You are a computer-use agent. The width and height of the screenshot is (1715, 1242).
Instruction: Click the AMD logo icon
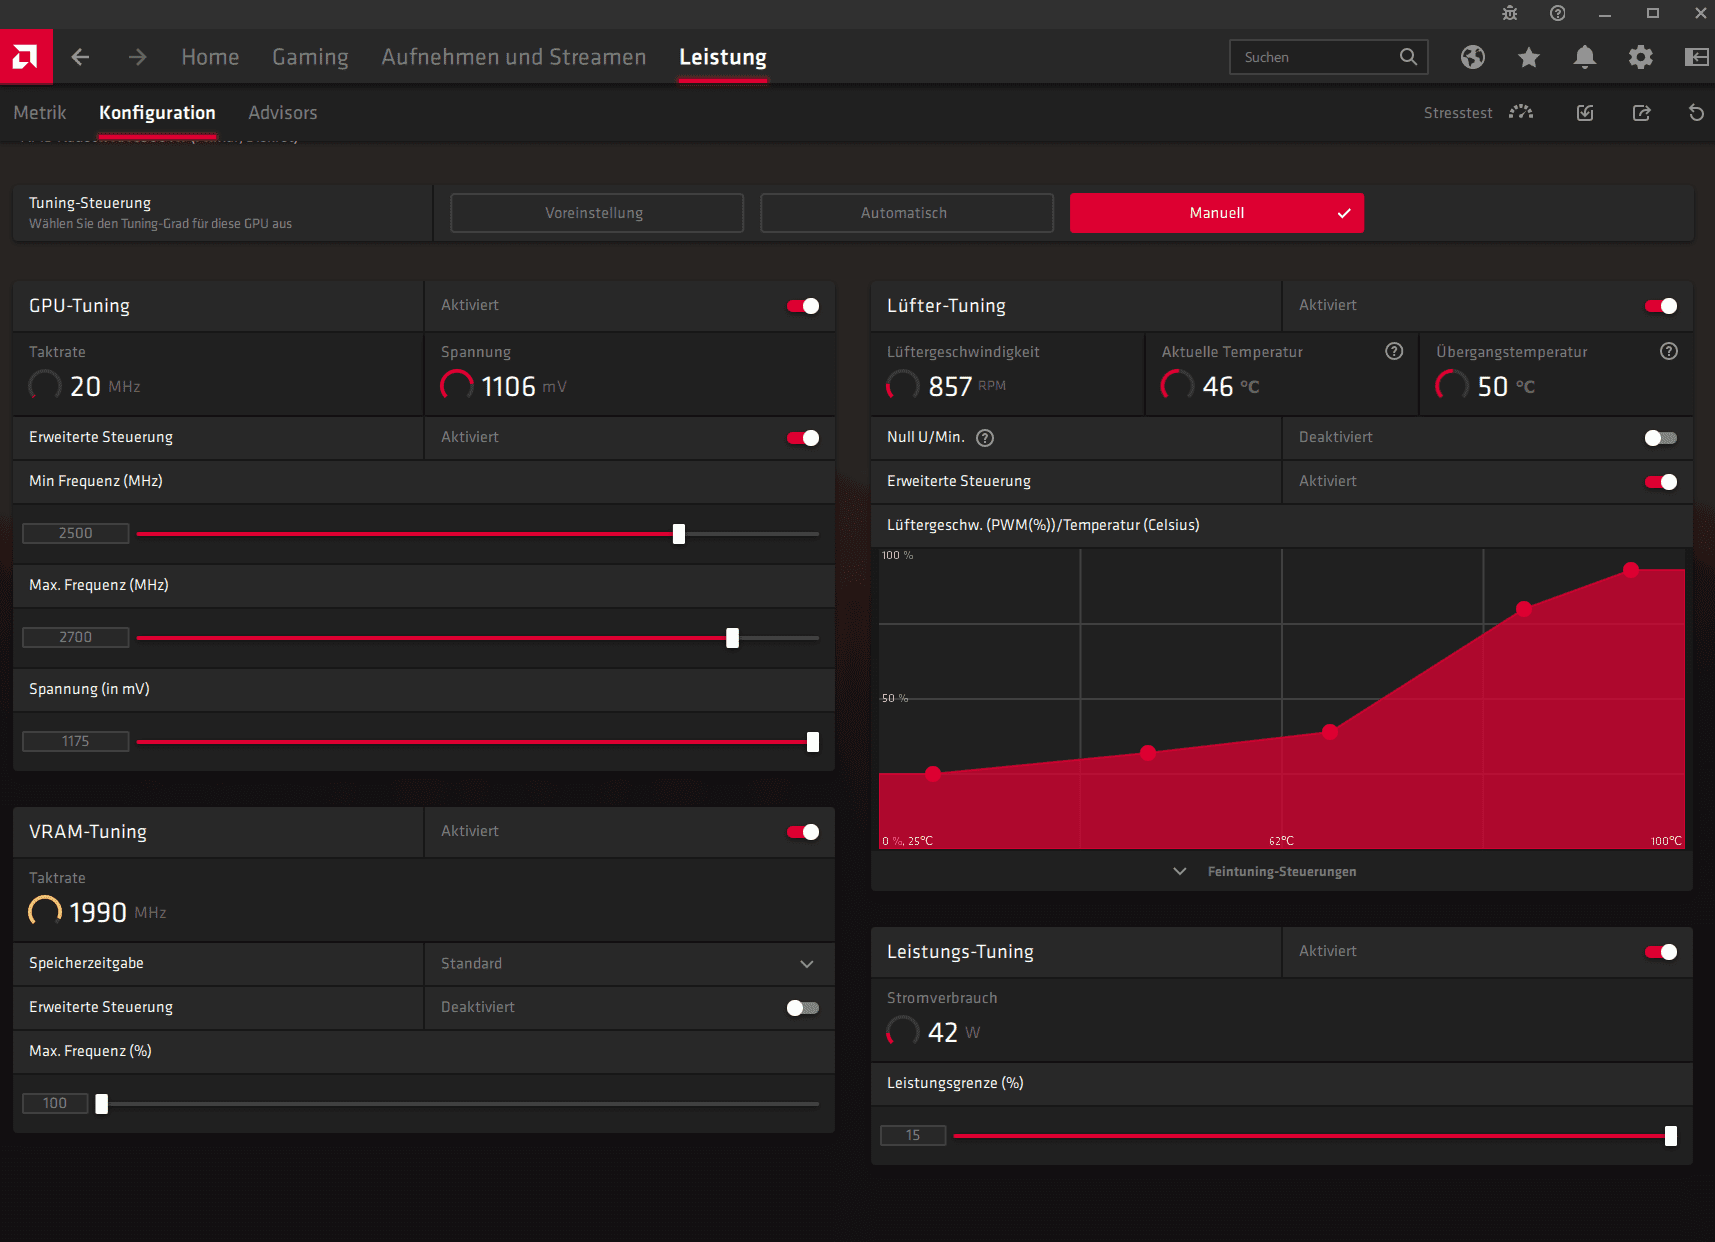[26, 57]
